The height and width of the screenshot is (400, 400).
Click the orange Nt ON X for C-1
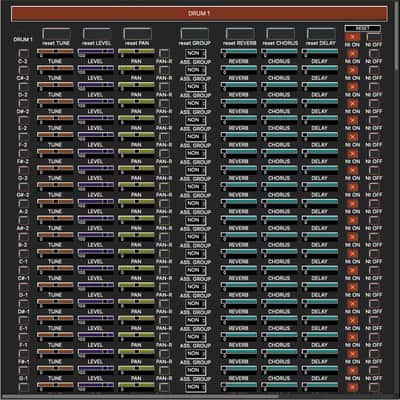pos(352,254)
